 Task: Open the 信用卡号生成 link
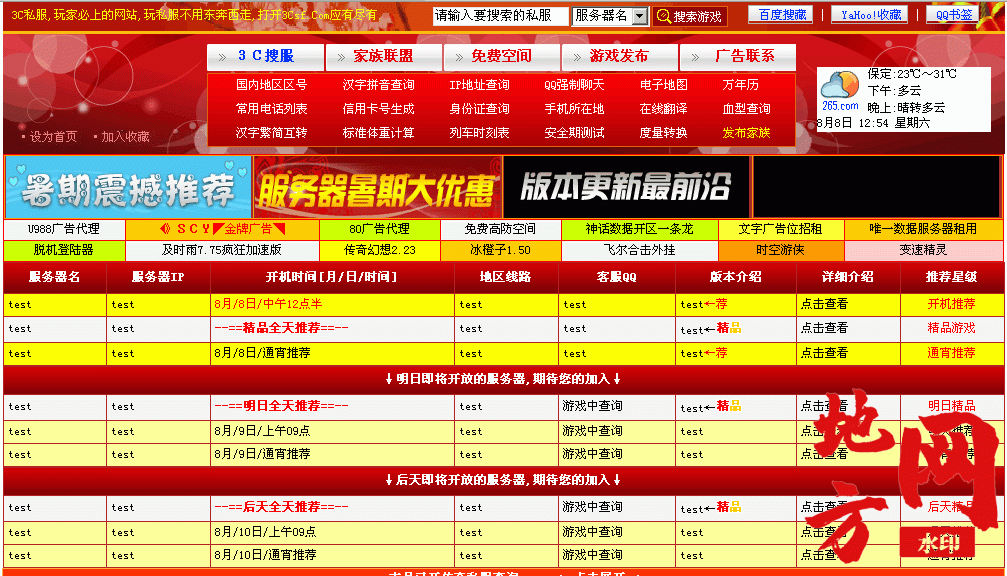378,109
